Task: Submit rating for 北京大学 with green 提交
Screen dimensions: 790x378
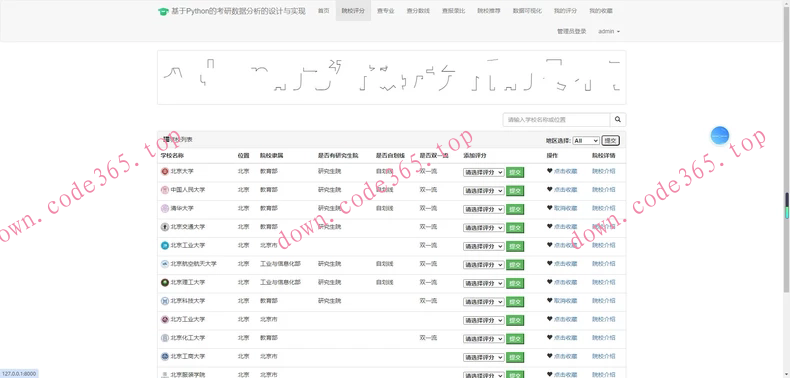Action: (x=515, y=172)
